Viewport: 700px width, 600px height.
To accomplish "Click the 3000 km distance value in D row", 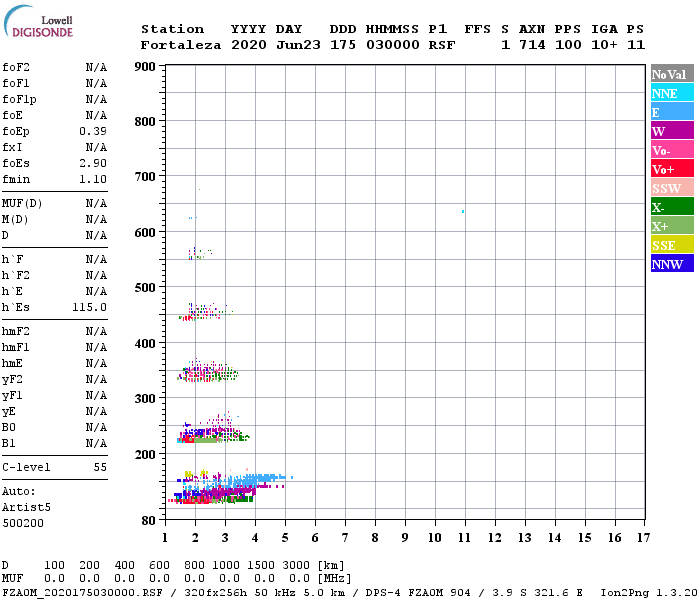I will coord(296,566).
